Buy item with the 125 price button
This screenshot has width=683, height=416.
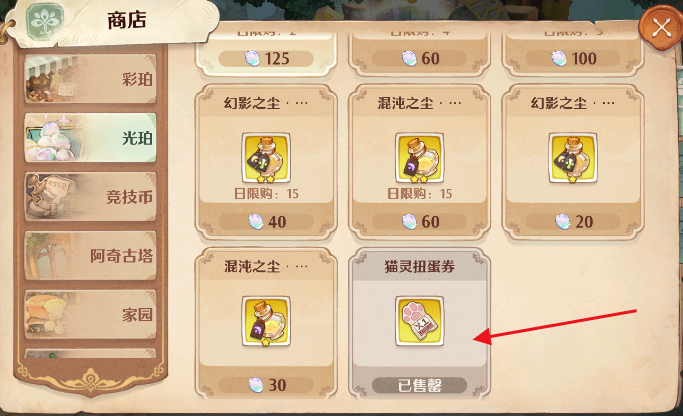(266, 58)
